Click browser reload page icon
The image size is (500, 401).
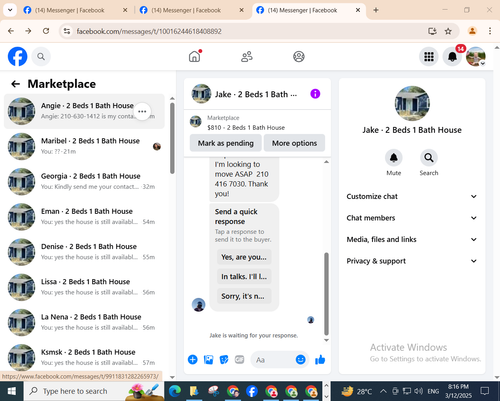pyautogui.click(x=46, y=31)
